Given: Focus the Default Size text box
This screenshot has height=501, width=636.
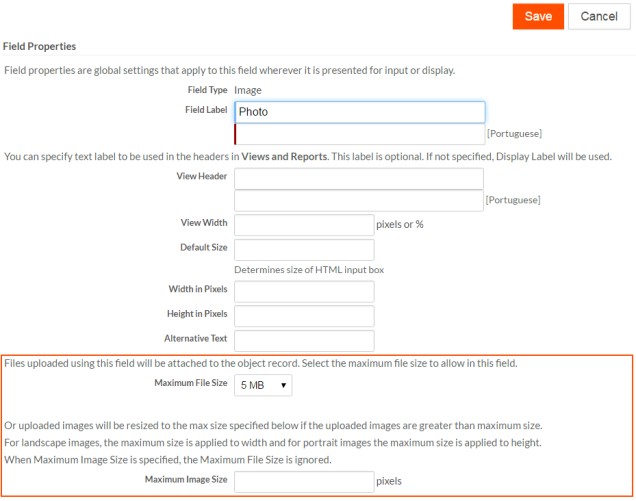Looking at the screenshot, I should (x=304, y=249).
